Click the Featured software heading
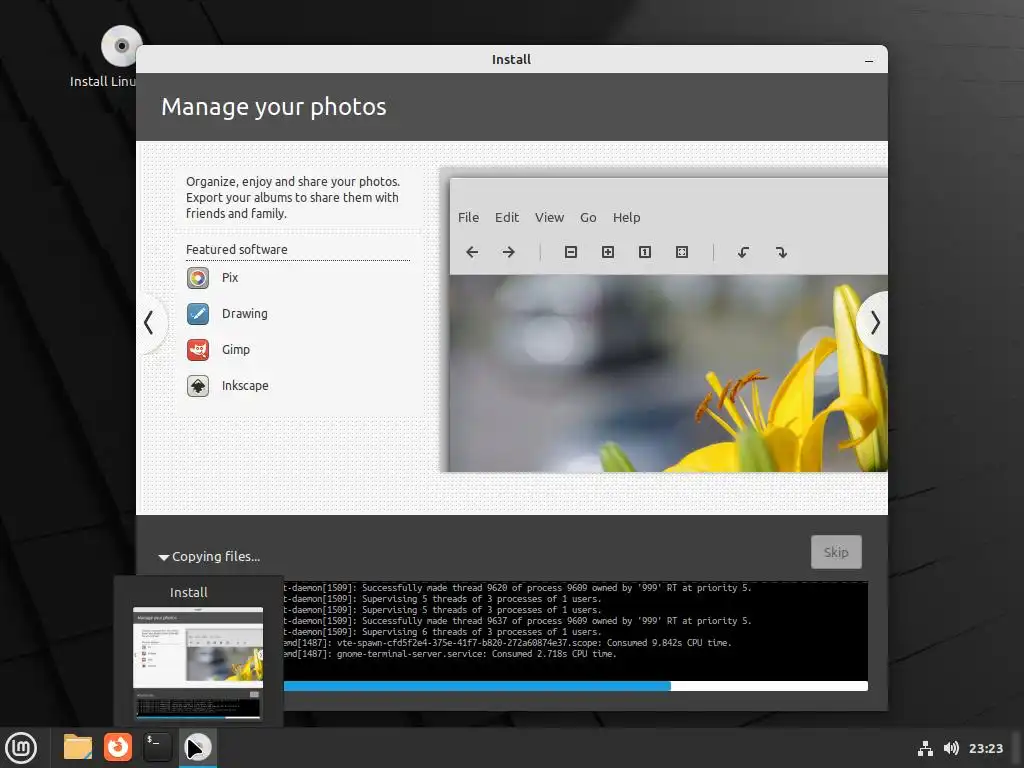The image size is (1024, 768). 236,249
